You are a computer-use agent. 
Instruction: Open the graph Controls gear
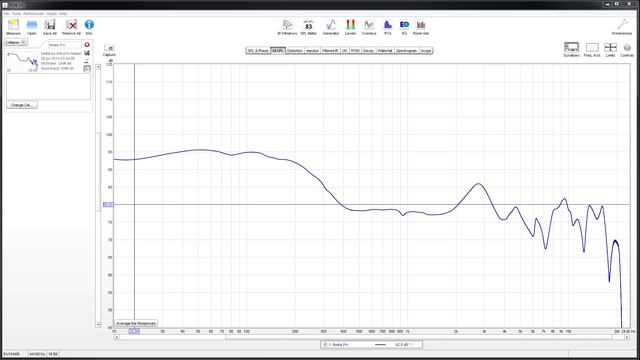627,47
